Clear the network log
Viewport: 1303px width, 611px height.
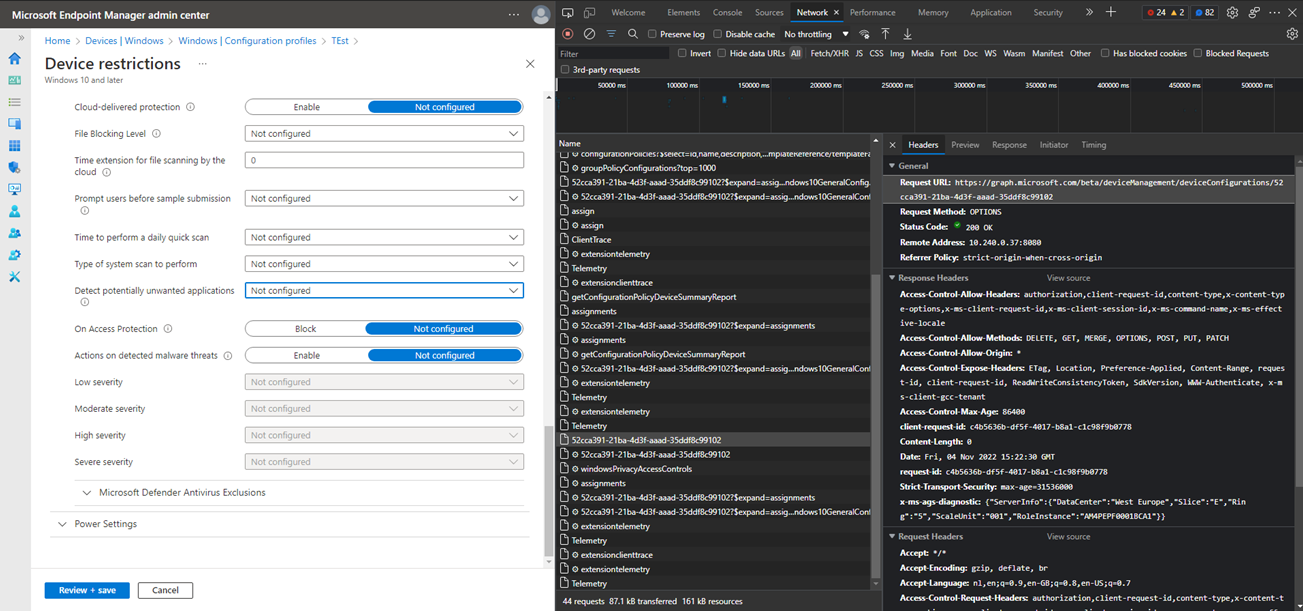[x=589, y=34]
